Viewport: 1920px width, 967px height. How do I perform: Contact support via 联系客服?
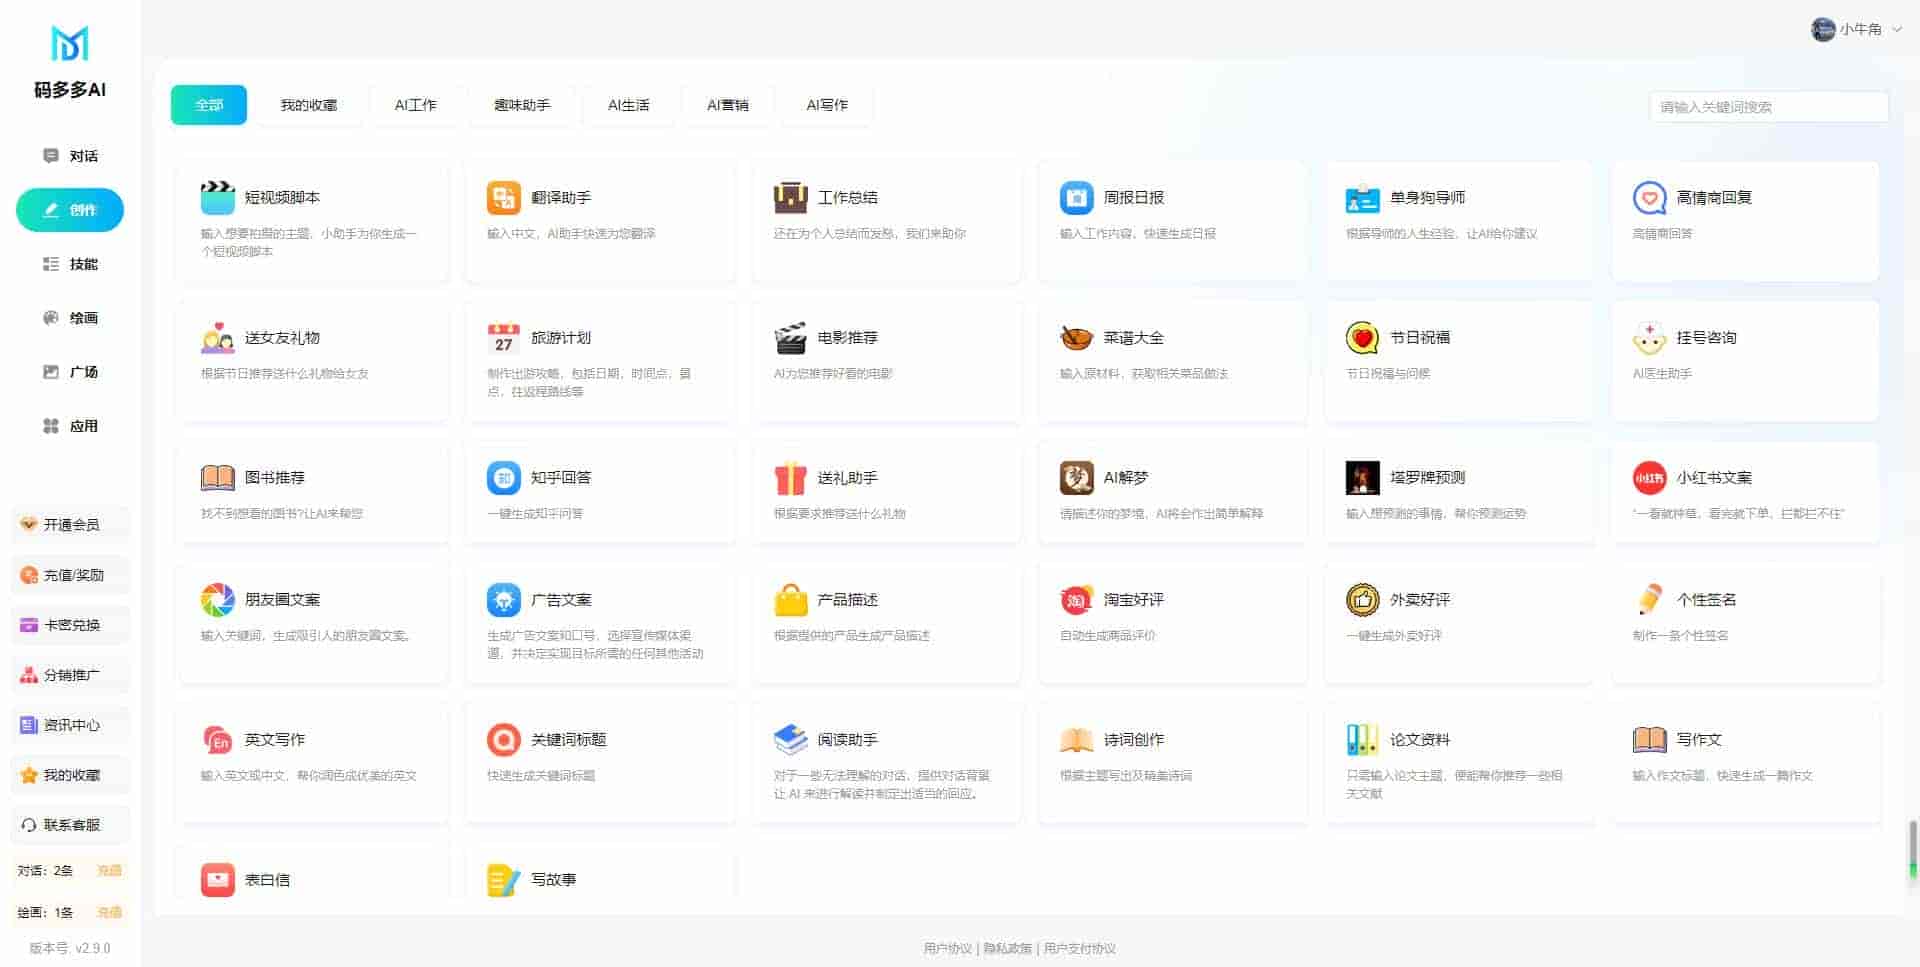(x=70, y=825)
